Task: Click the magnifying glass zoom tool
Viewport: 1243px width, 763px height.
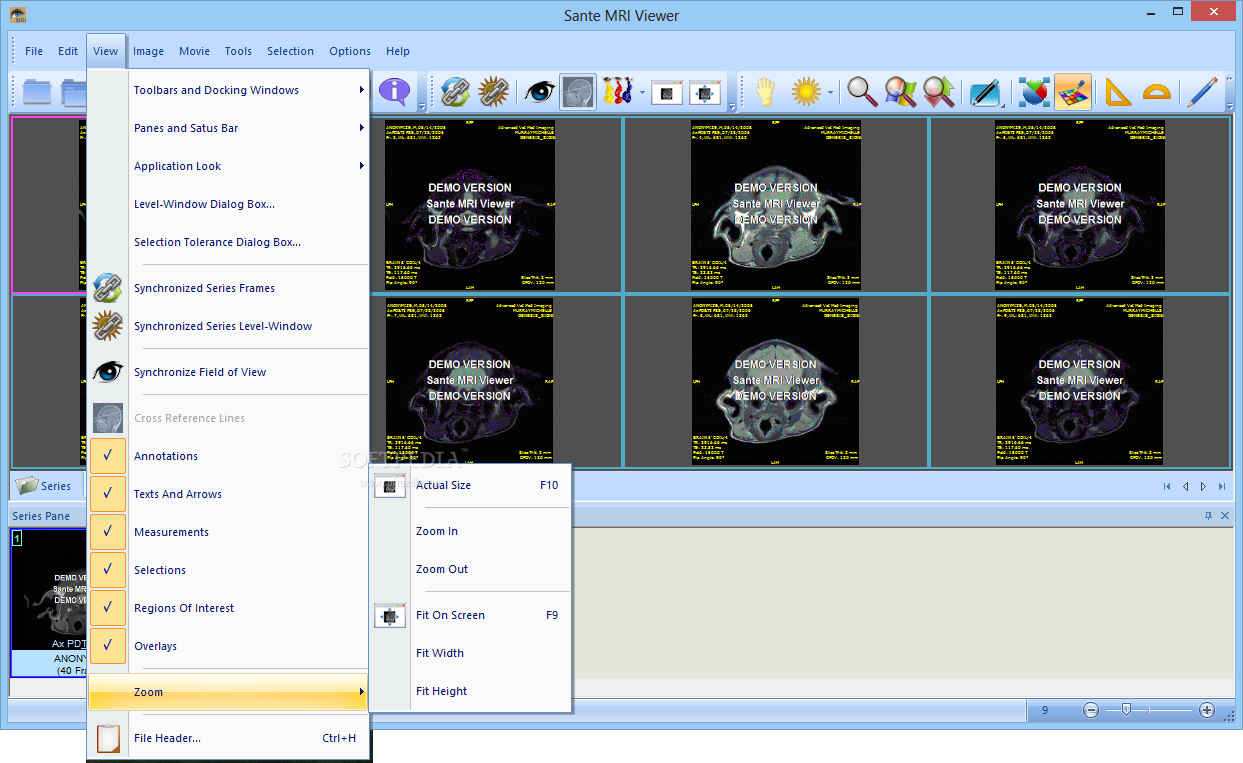Action: pyautogui.click(x=861, y=92)
